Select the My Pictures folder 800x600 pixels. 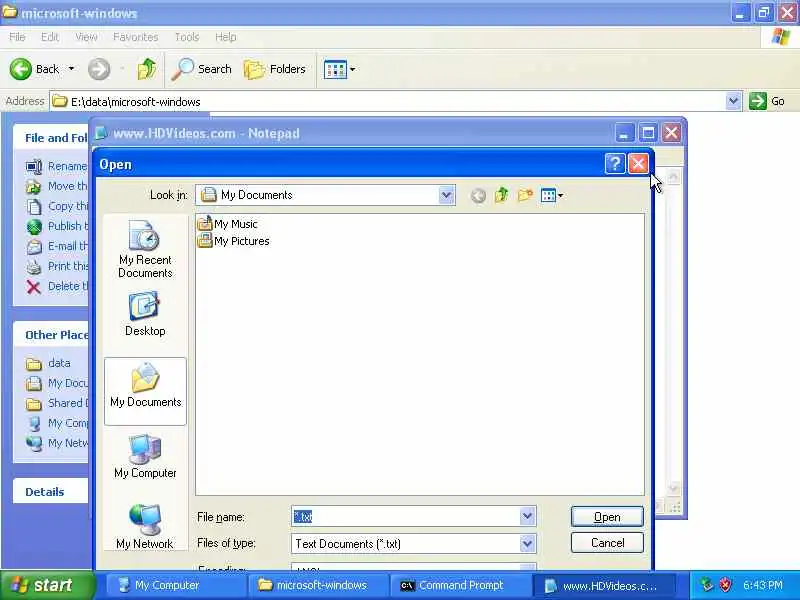[x=233, y=241]
